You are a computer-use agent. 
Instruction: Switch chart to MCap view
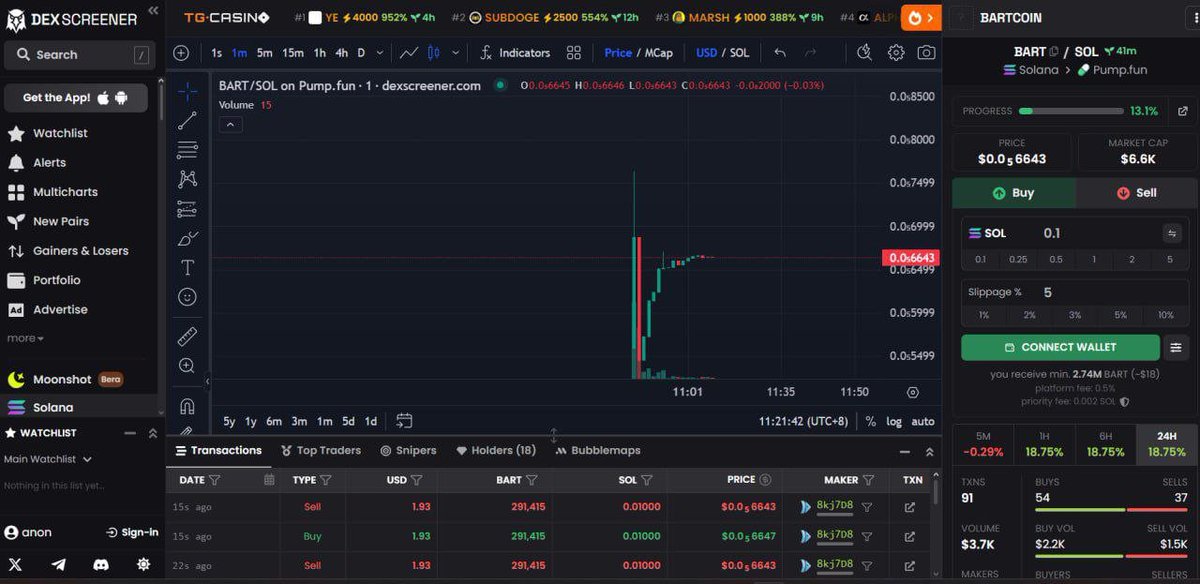point(658,52)
